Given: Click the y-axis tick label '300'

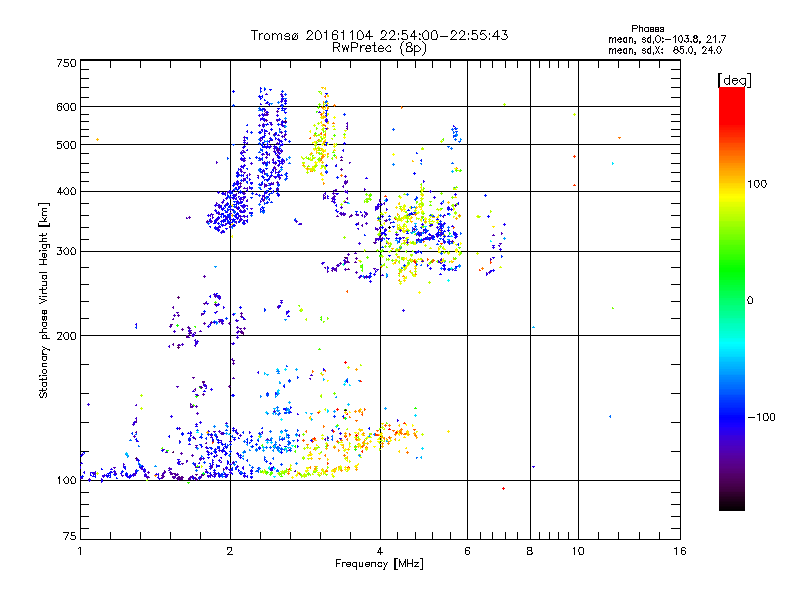Looking at the screenshot, I should 66,252.
